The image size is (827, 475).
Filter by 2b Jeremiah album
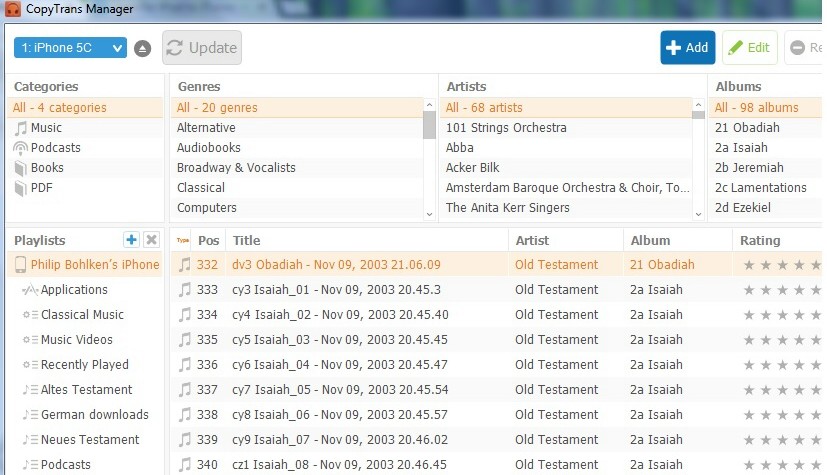click(767, 168)
